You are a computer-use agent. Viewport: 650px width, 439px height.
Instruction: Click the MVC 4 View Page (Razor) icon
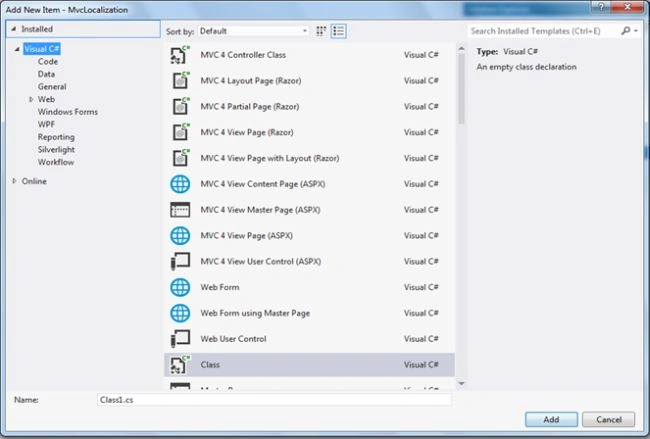(180, 132)
